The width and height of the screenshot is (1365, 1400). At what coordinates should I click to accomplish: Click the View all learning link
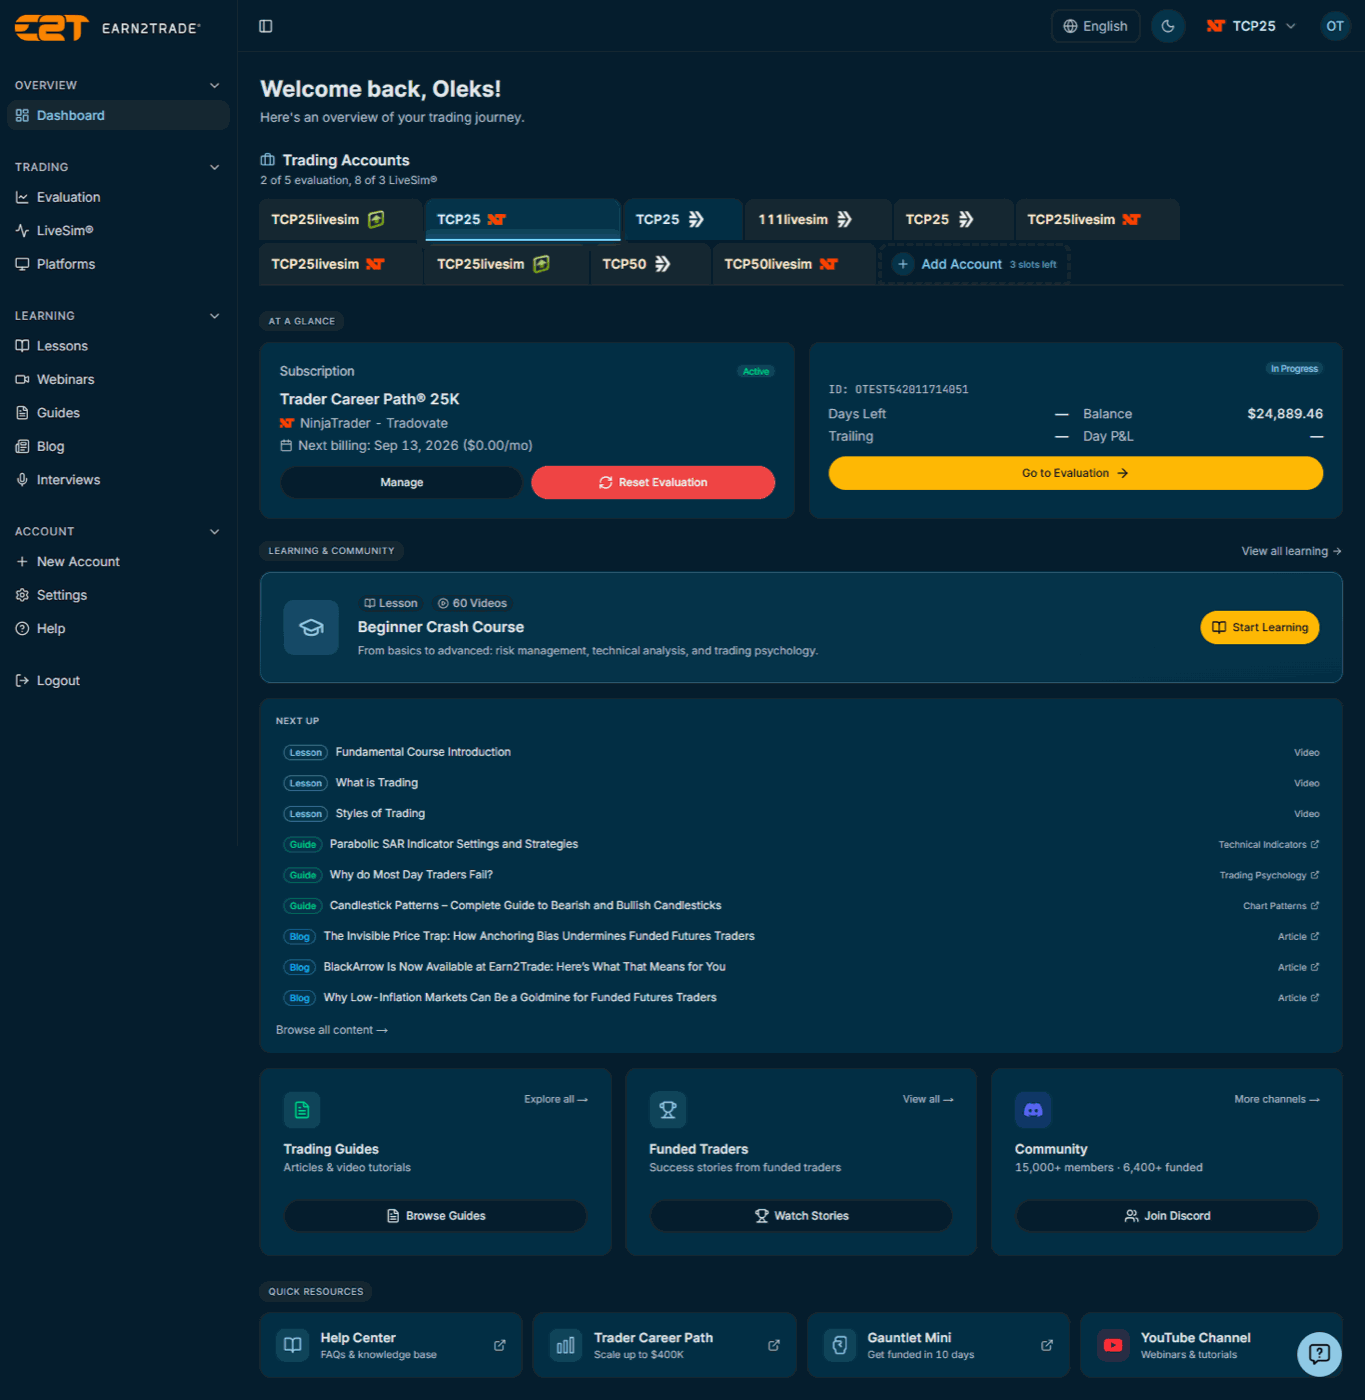[1291, 551]
